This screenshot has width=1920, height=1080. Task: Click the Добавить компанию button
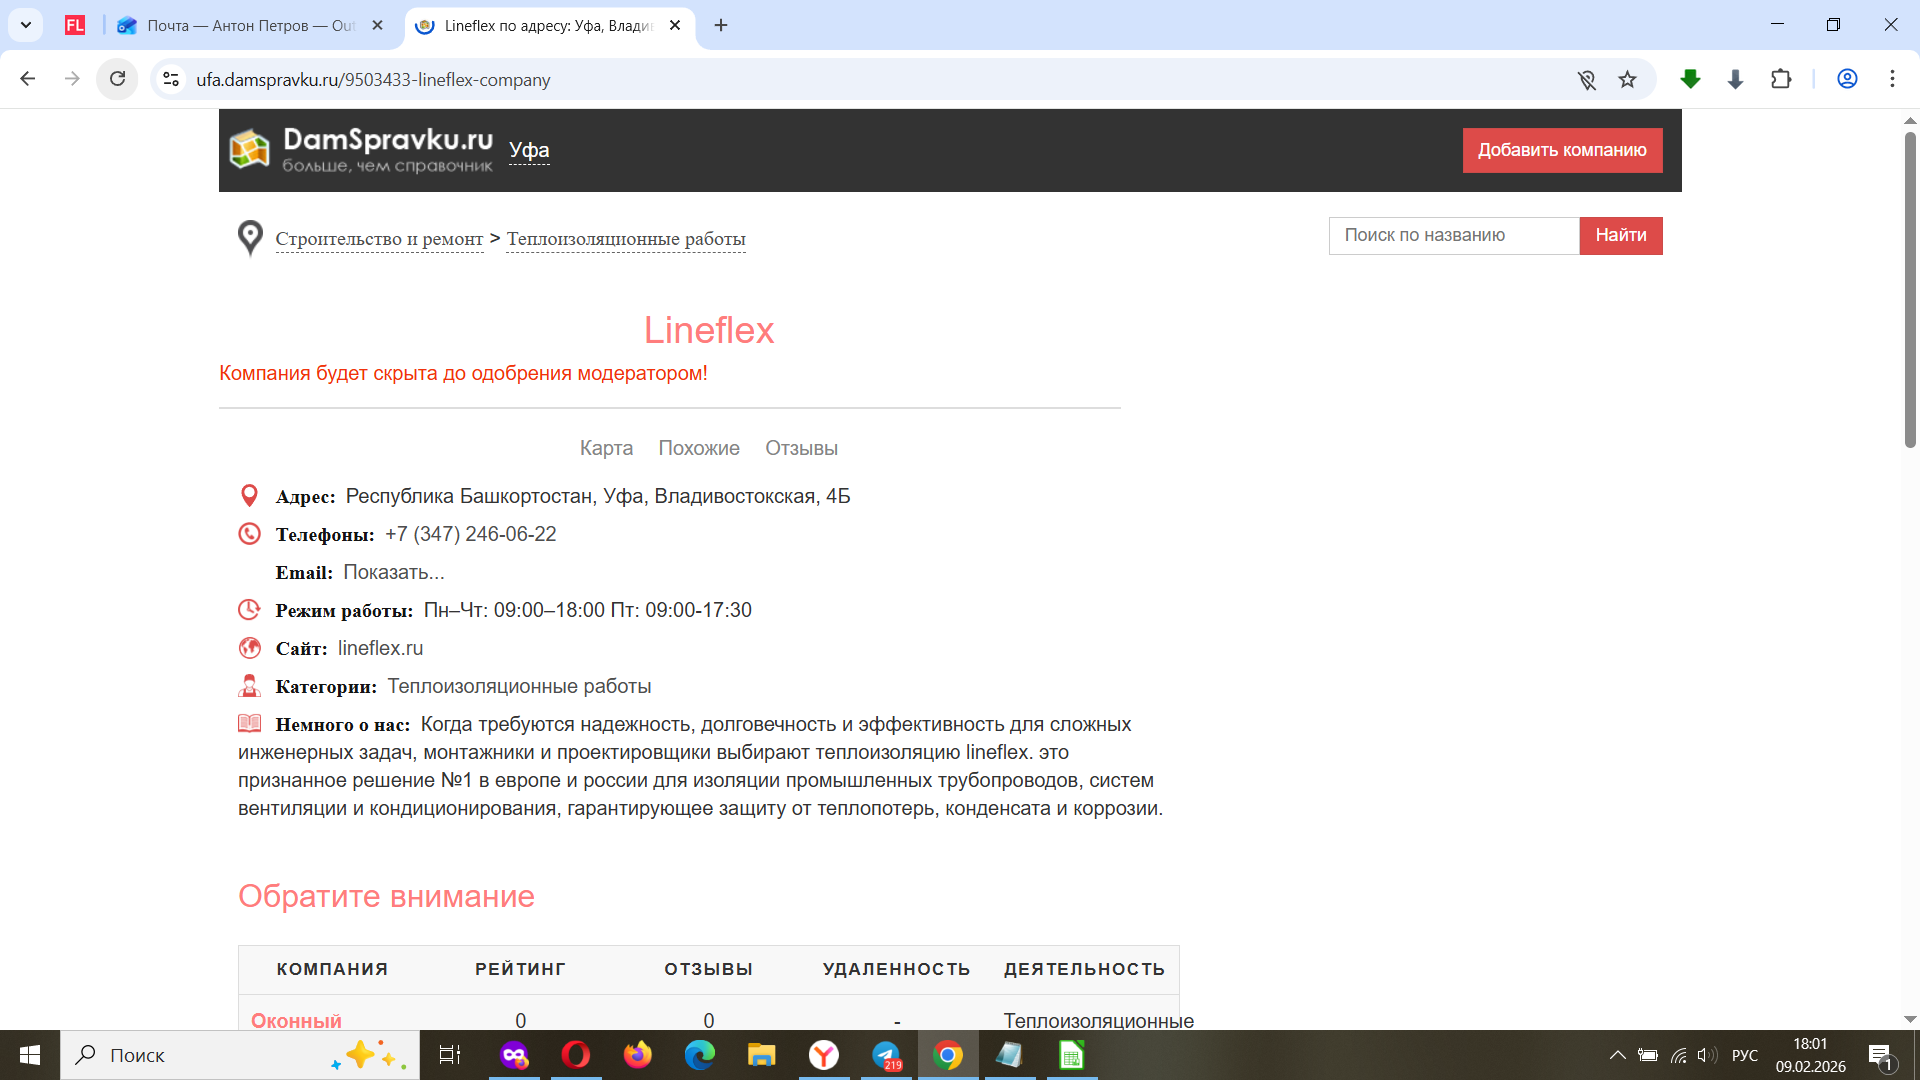point(1562,150)
